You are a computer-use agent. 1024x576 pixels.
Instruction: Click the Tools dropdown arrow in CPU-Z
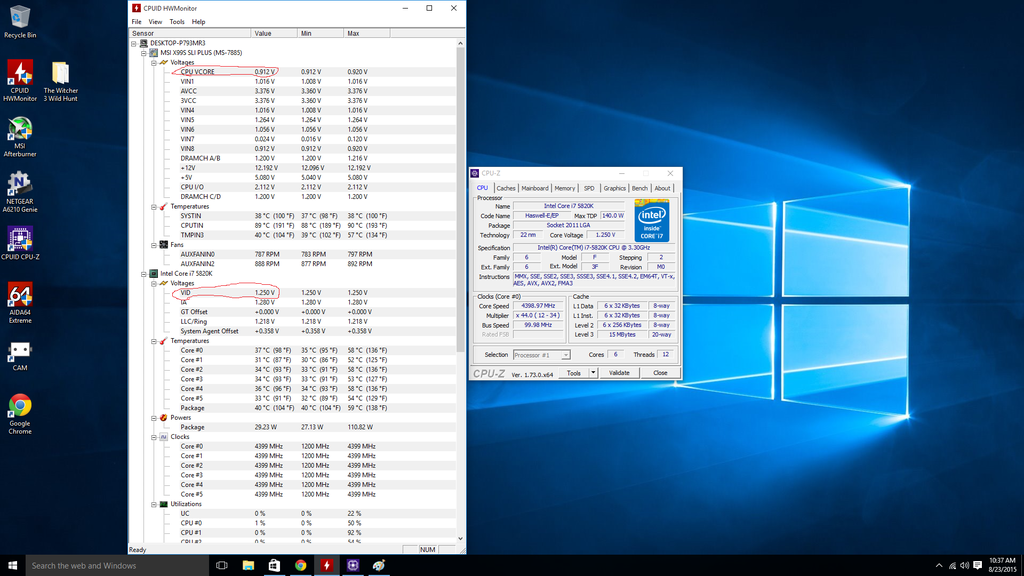592,371
